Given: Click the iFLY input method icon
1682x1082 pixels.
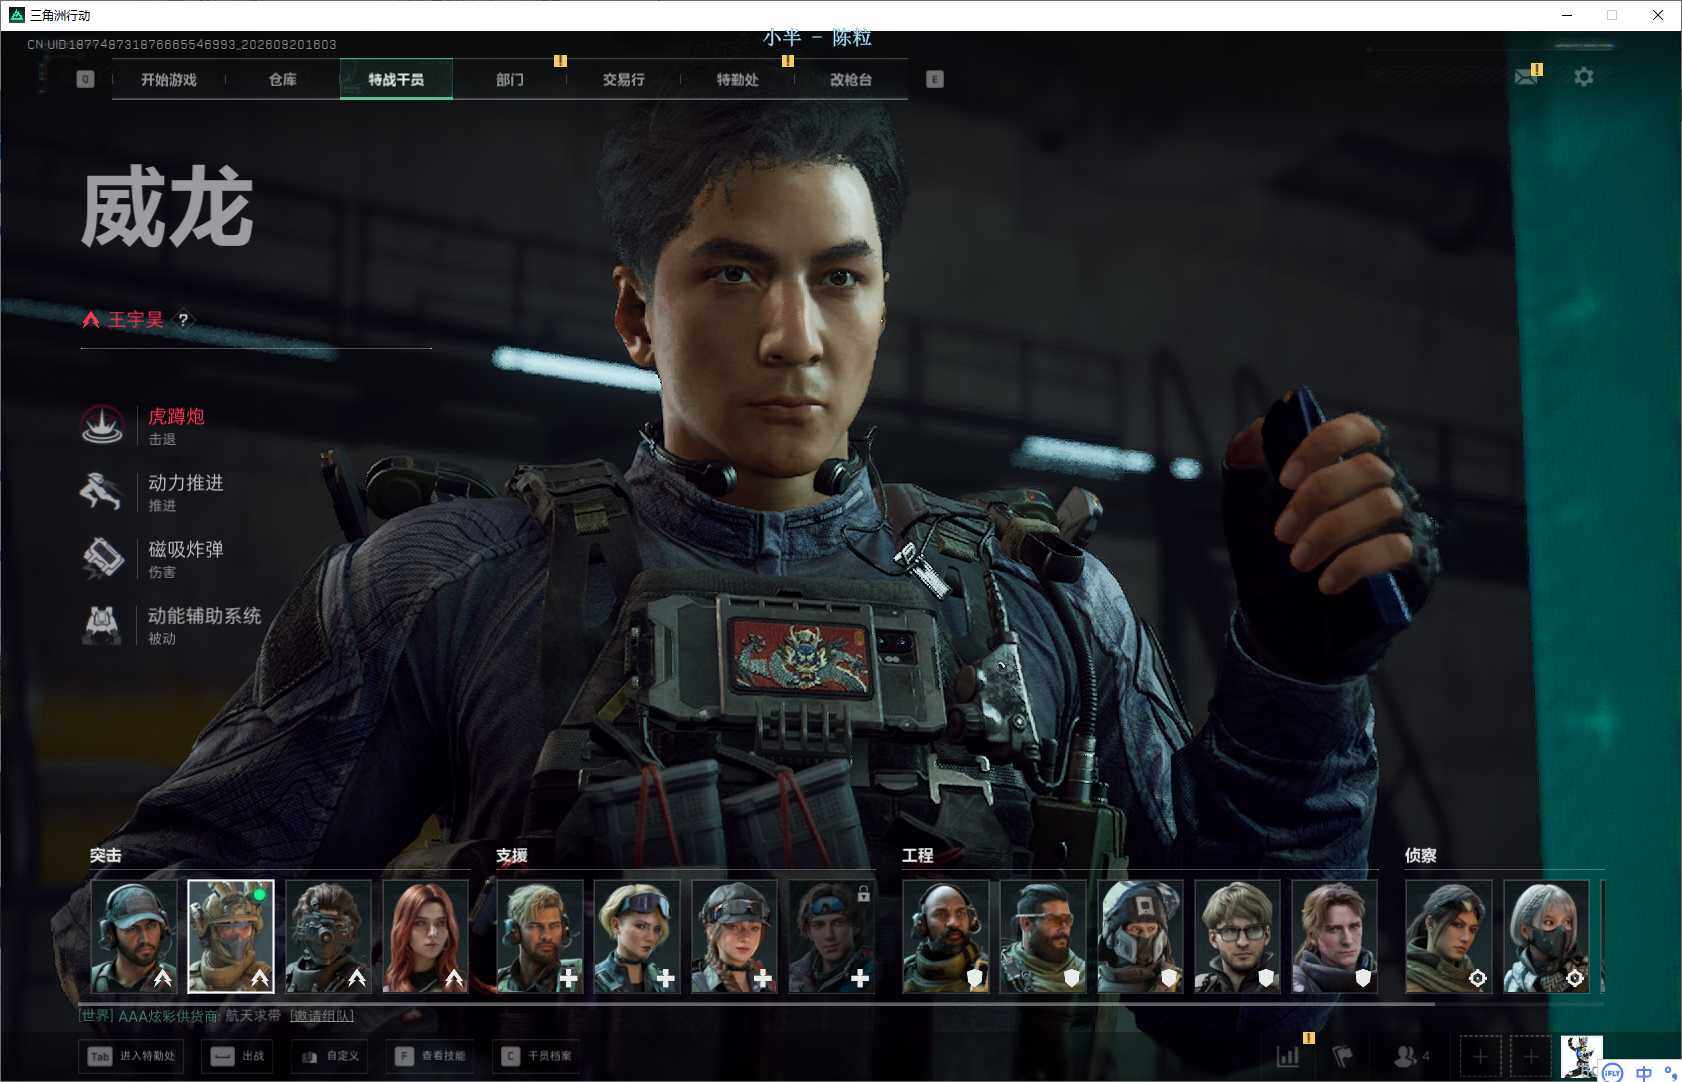Looking at the screenshot, I should (x=1613, y=1073).
